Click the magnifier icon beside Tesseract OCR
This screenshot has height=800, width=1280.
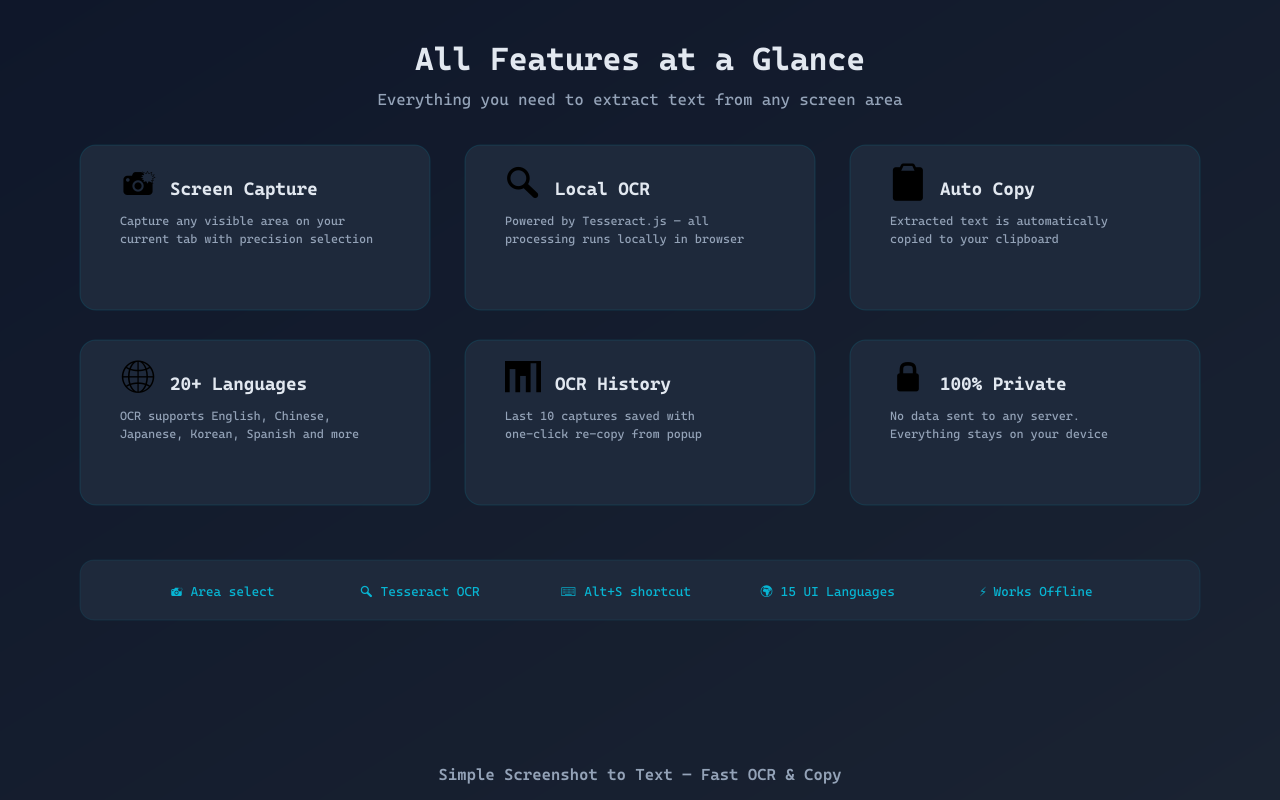click(366, 591)
